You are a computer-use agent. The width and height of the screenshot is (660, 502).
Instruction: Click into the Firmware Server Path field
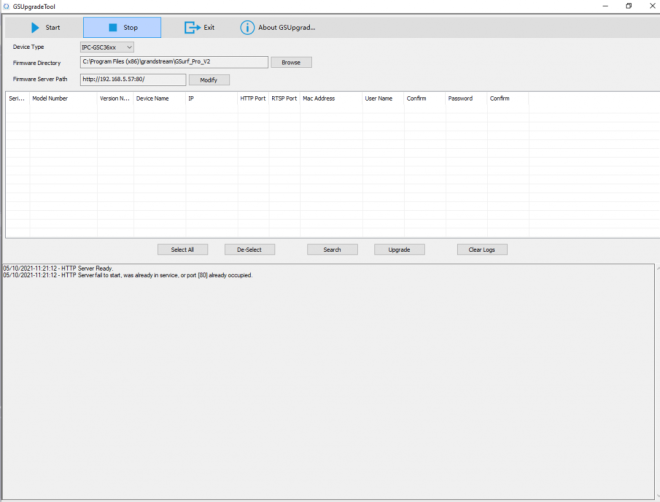132,80
